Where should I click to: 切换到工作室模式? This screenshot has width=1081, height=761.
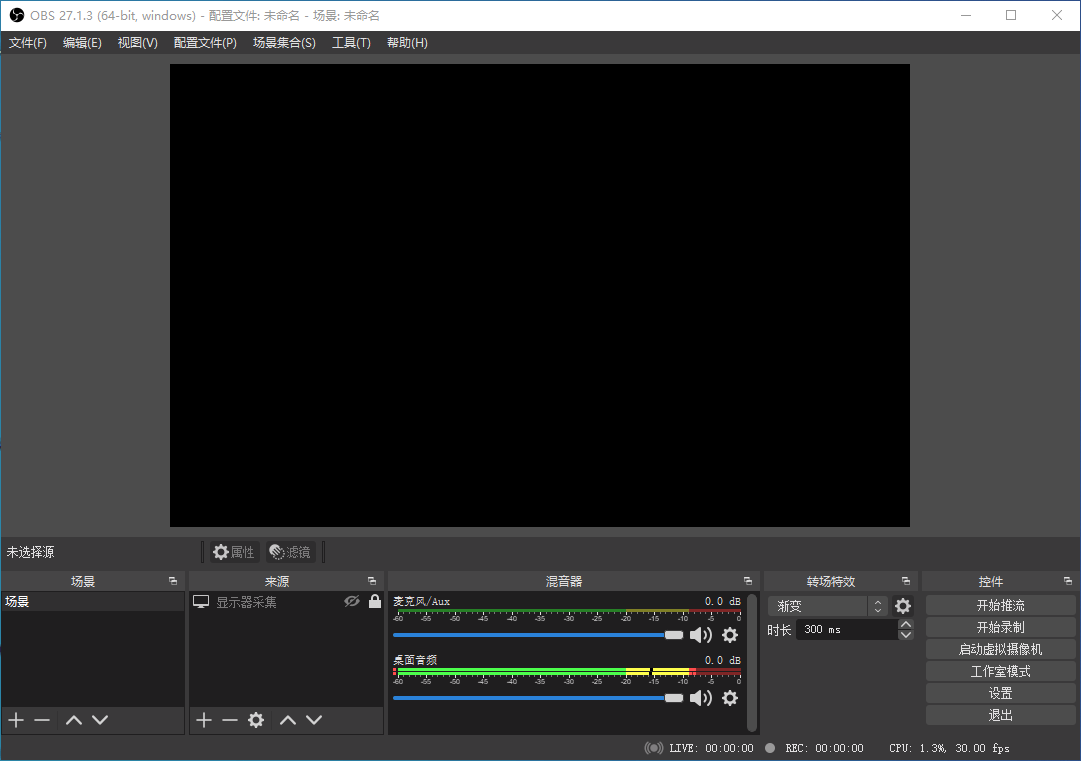[999, 670]
